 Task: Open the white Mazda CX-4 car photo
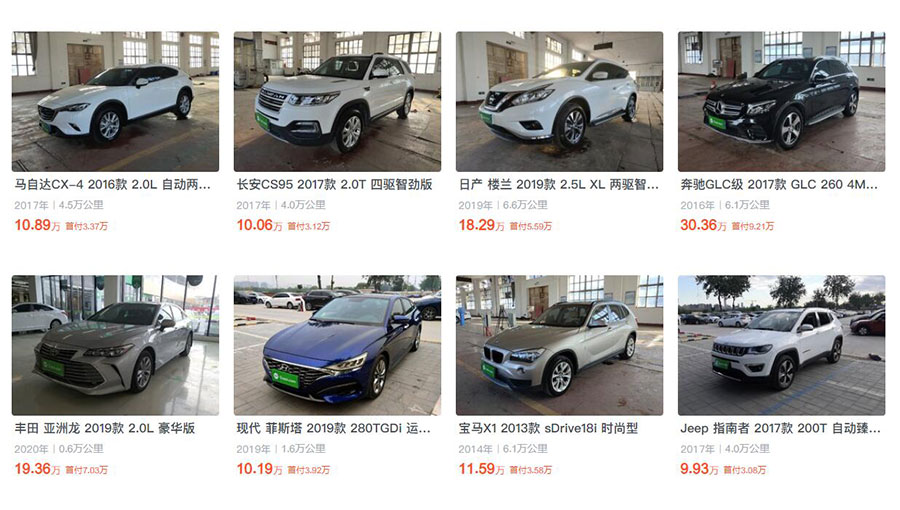[x=115, y=102]
